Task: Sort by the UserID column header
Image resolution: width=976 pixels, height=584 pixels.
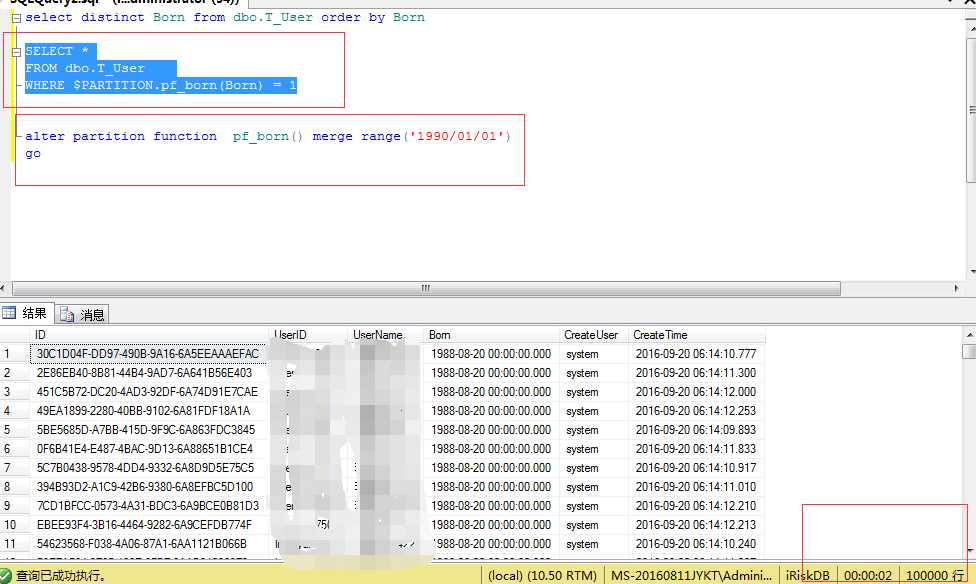Action: coord(307,335)
